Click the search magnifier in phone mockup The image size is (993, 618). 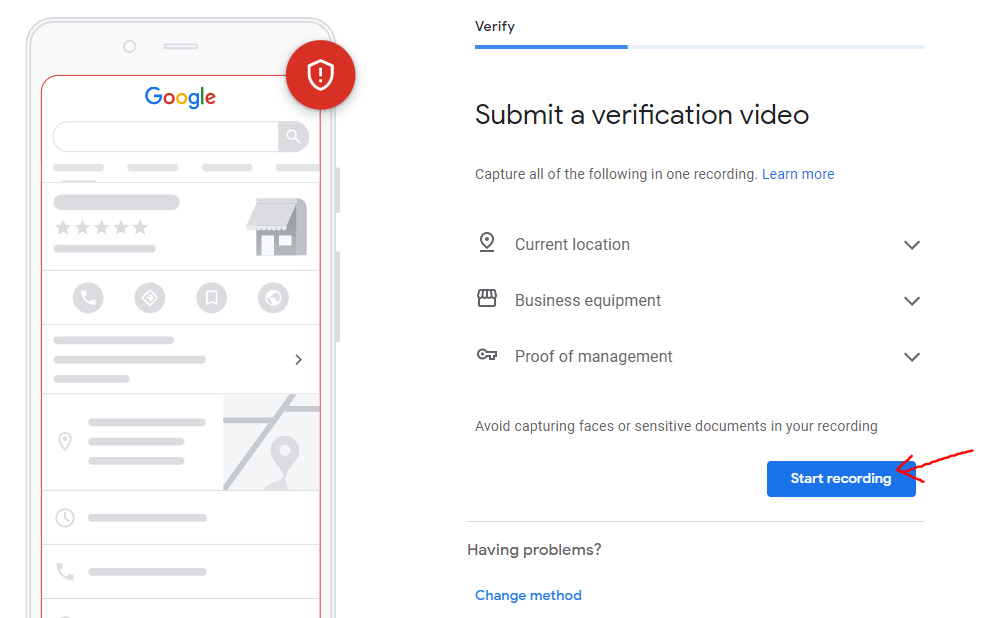coord(293,136)
